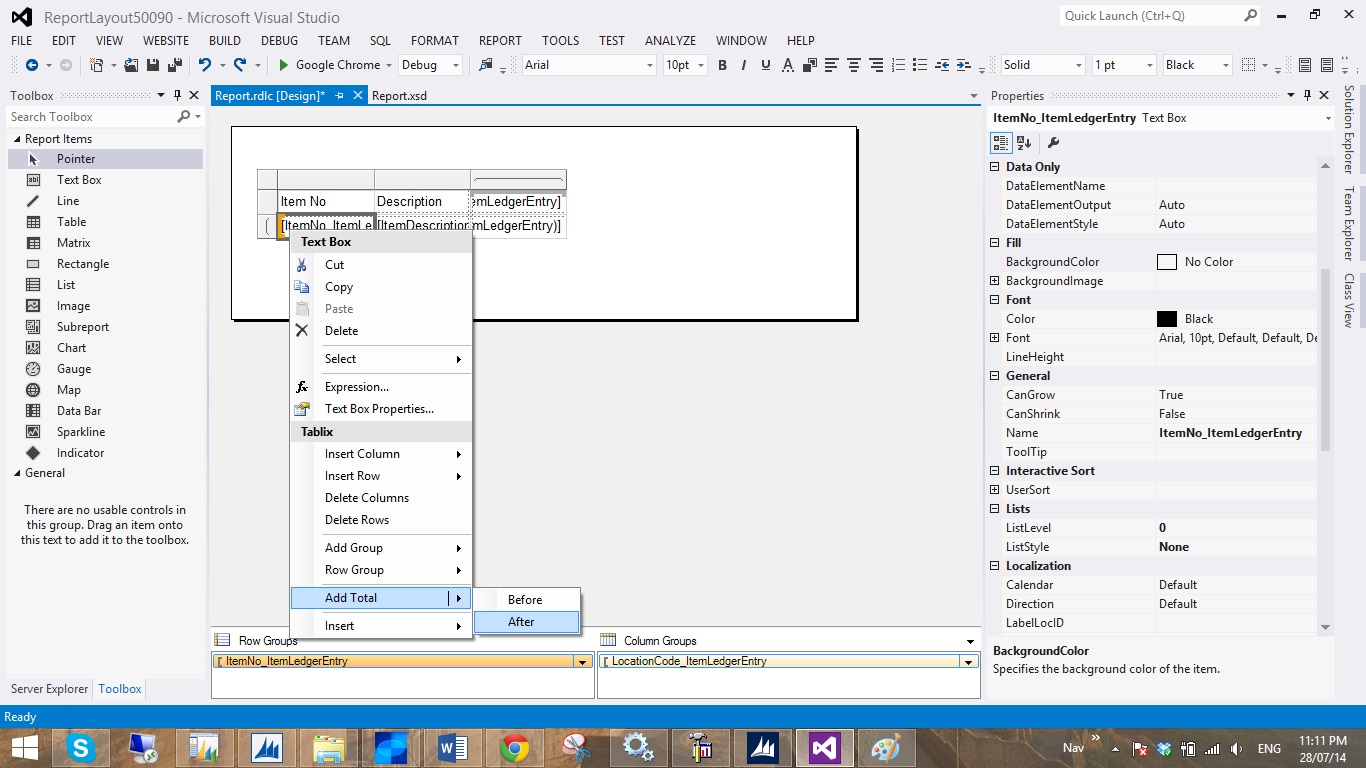Click the BackgroundColor swatch in Properties
This screenshot has height=768, width=1366.
(x=1166, y=262)
